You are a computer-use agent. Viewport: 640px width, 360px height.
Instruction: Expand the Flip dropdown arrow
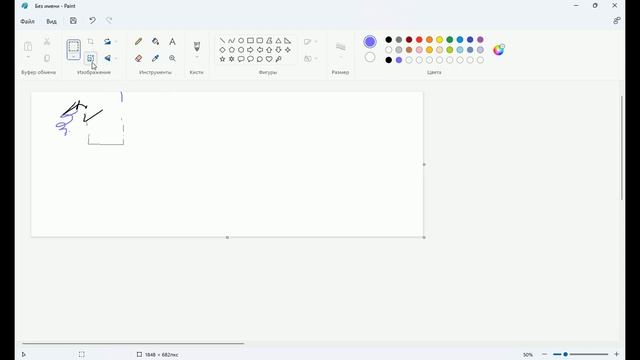tap(116, 58)
